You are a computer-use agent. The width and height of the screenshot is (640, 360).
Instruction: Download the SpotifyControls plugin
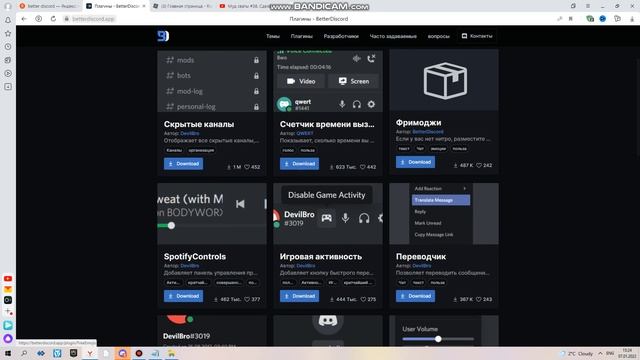tap(183, 296)
